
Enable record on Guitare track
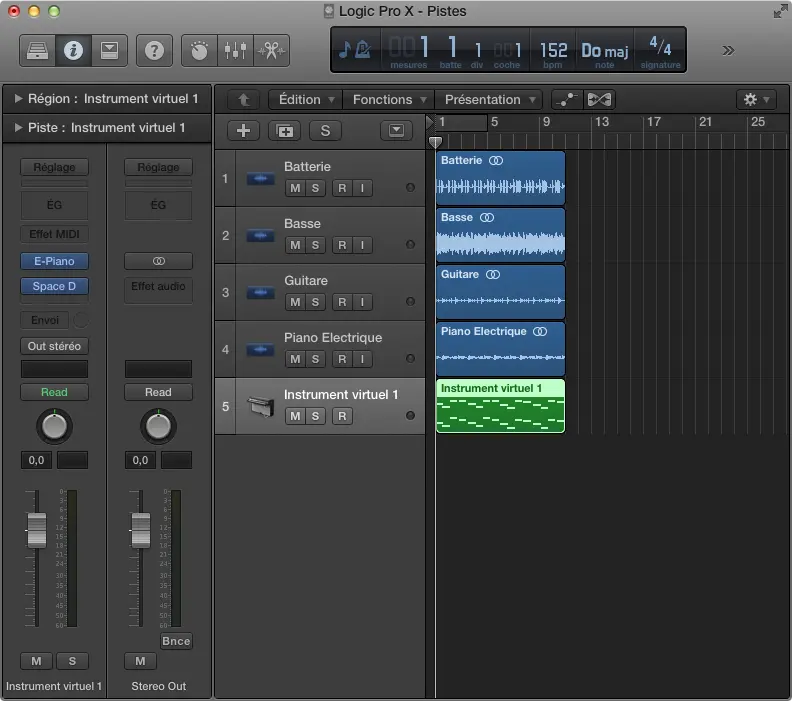342,302
